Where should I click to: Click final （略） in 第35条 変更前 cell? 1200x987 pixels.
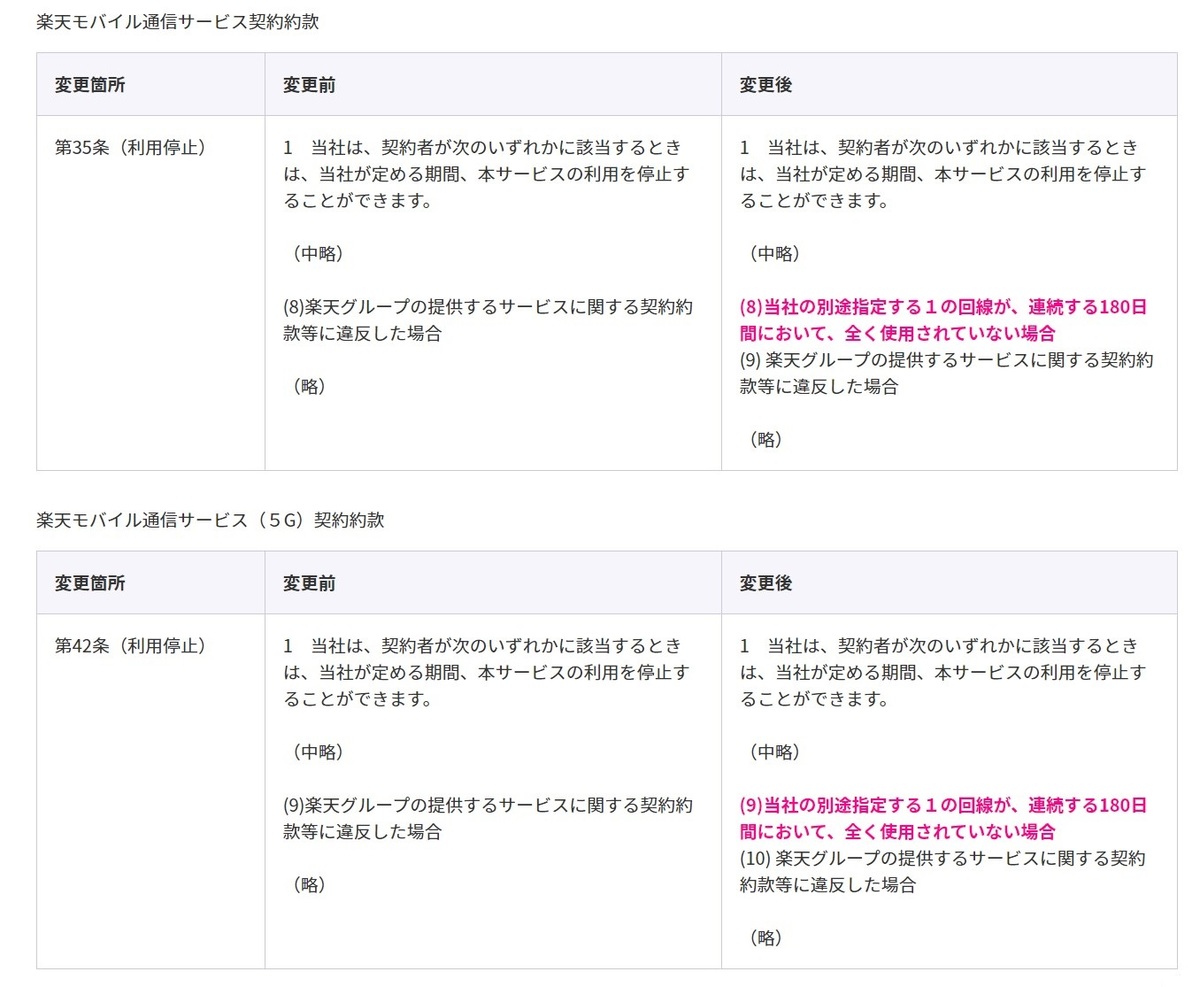[x=309, y=386]
